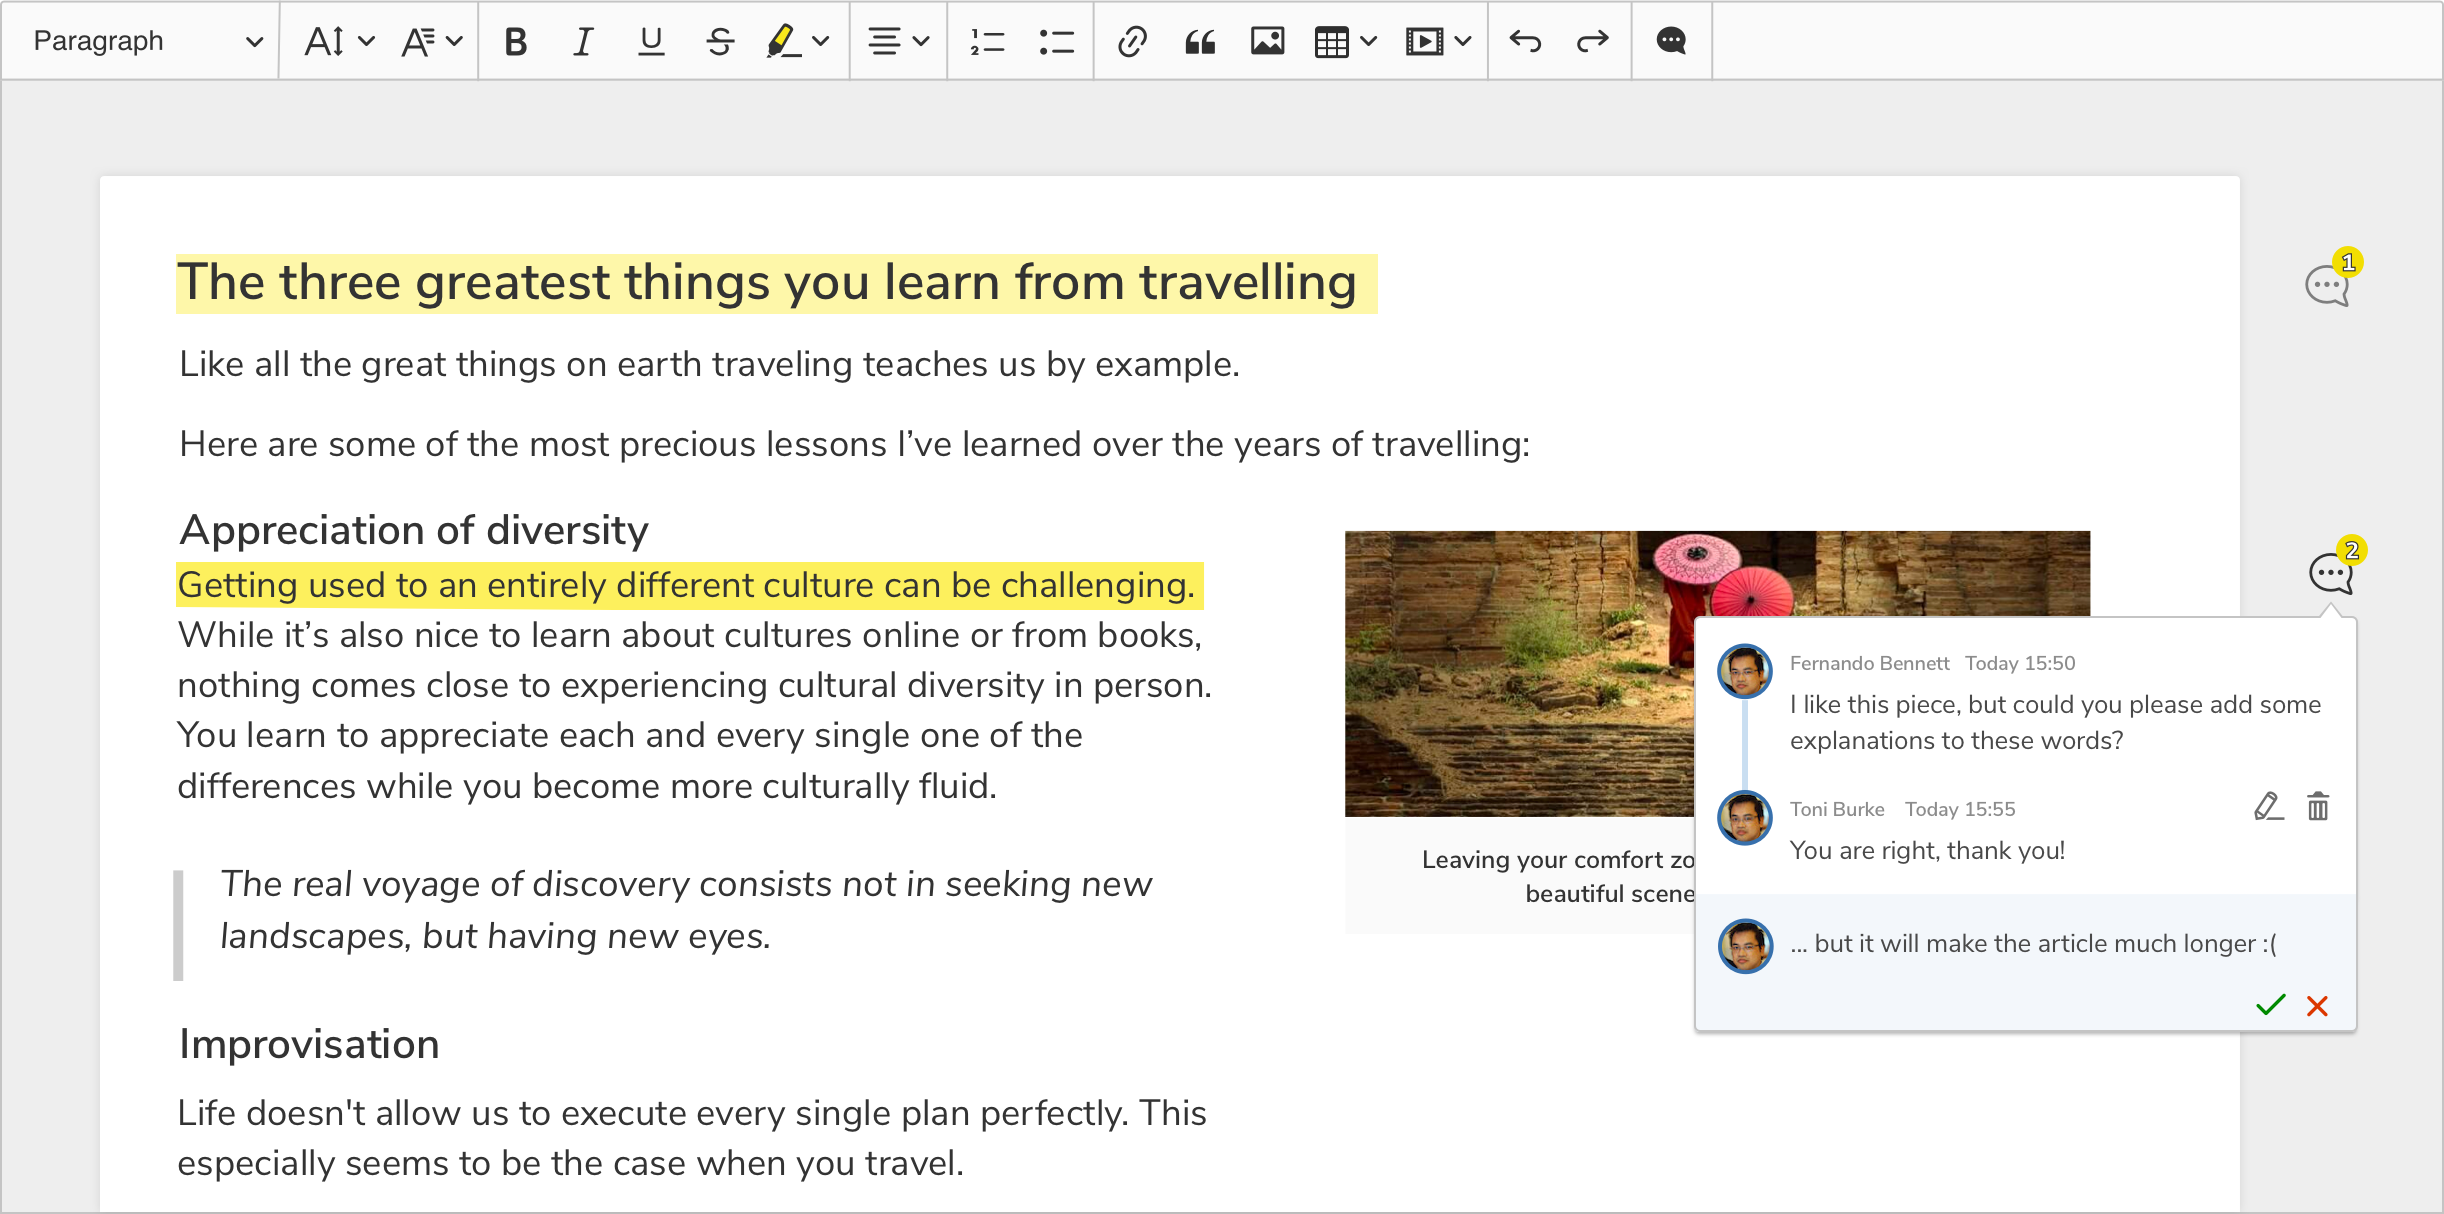The image size is (2444, 1214).
Task: Toggle numbered list formatting
Action: coord(987,42)
